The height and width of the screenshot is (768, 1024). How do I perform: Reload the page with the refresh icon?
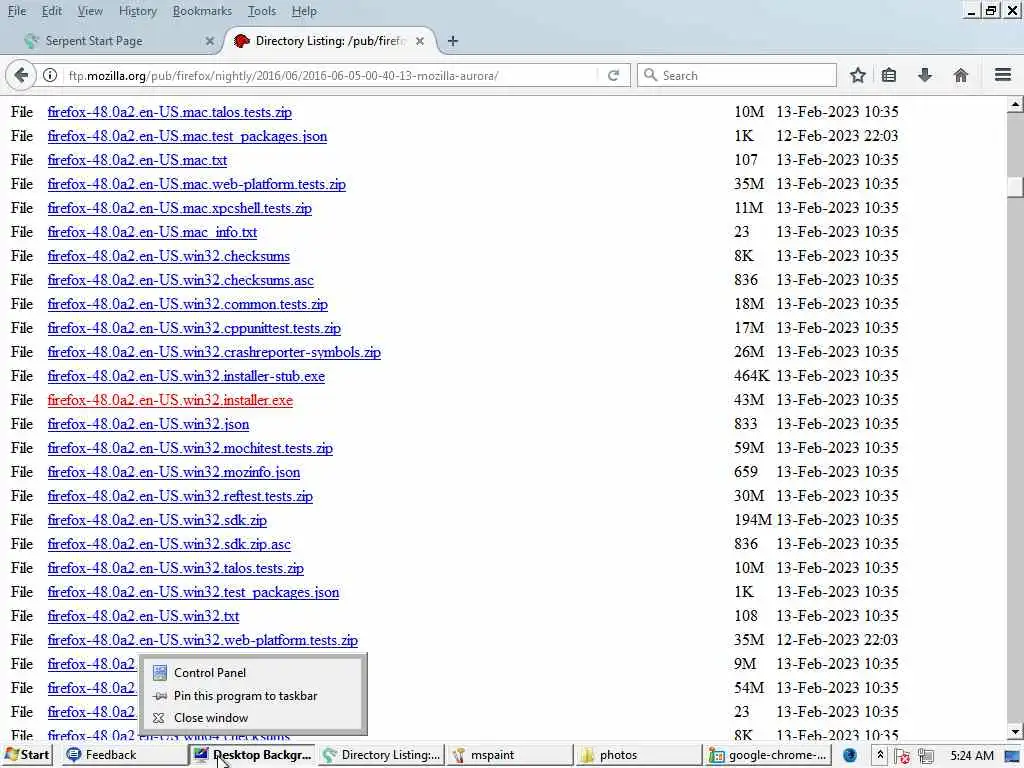tap(613, 75)
